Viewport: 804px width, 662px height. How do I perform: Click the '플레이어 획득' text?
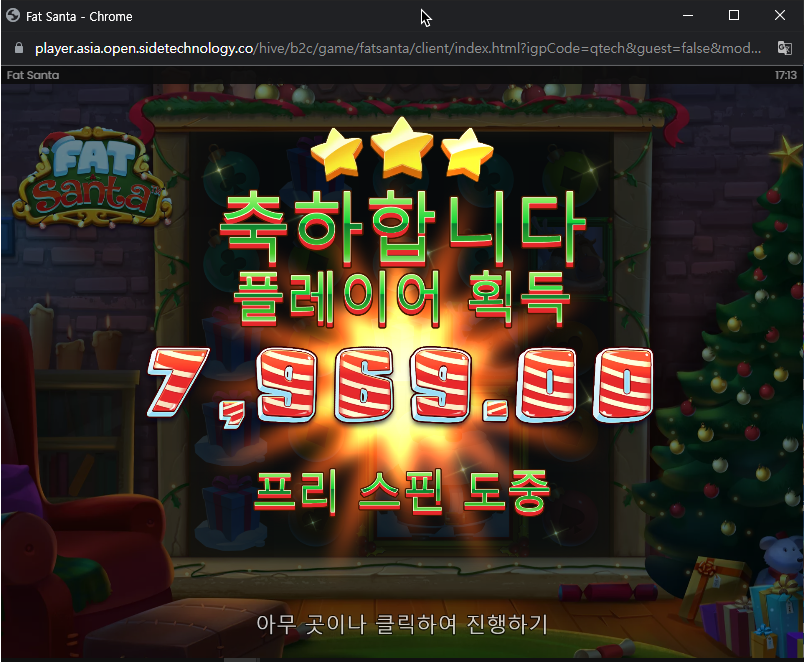(402, 299)
